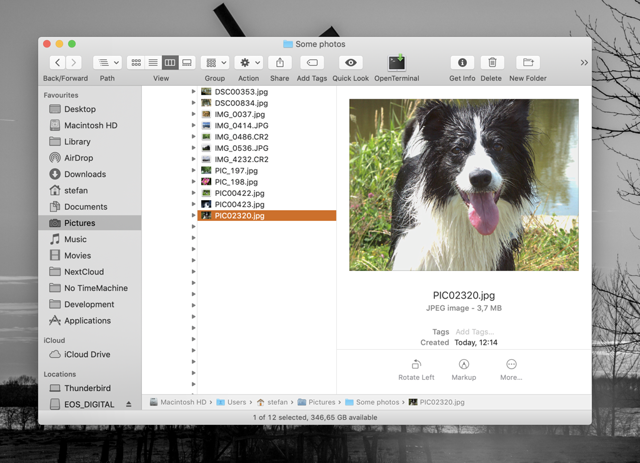This screenshot has width=640, height=463.
Task: Open Desktop in the sidebar
Action: click(x=90, y=109)
